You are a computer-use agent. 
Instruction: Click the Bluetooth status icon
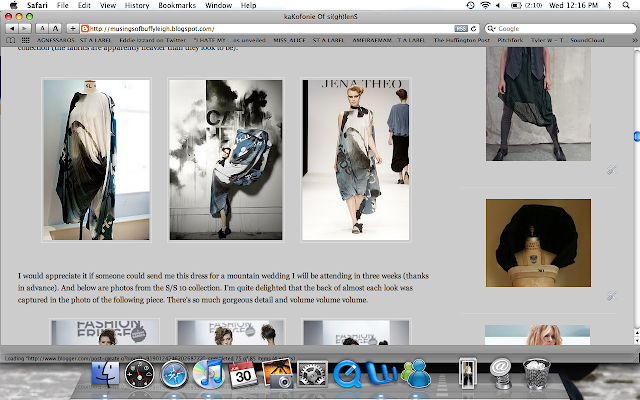(x=610, y=5)
